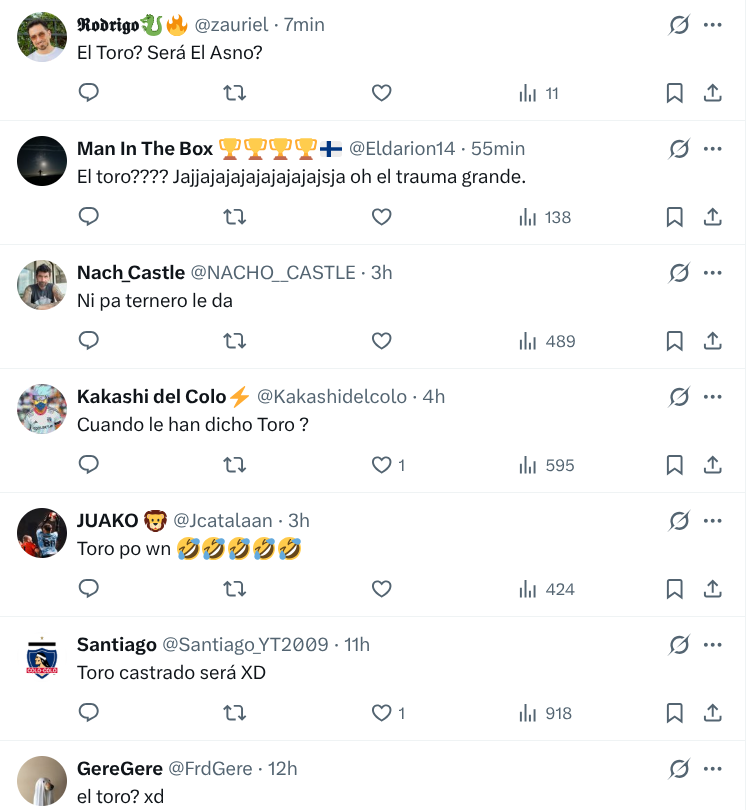Reply to Rodrigo's tweet
Image resolution: width=747 pixels, height=810 pixels.
[89, 92]
